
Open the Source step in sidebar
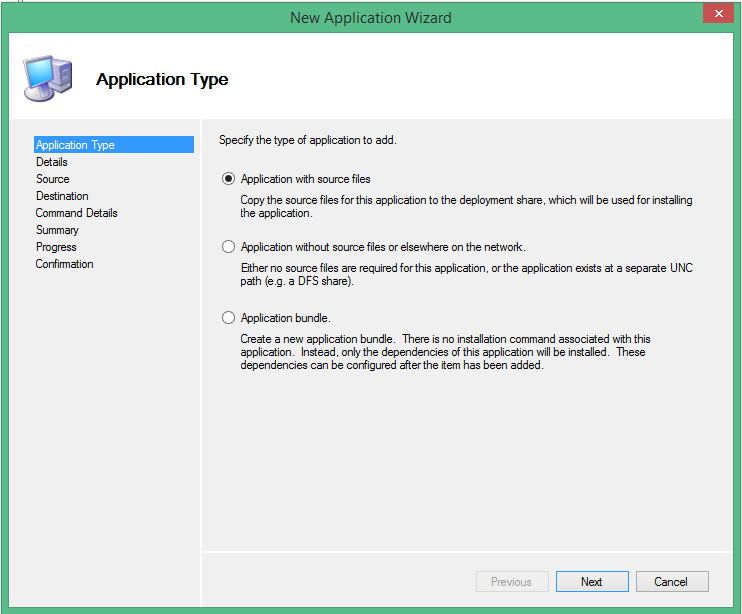tap(53, 179)
